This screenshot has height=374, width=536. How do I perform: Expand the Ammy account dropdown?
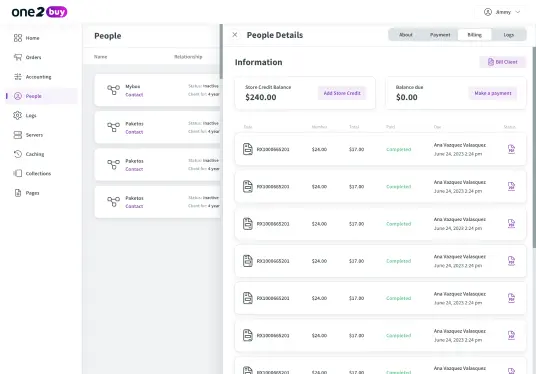[502, 12]
